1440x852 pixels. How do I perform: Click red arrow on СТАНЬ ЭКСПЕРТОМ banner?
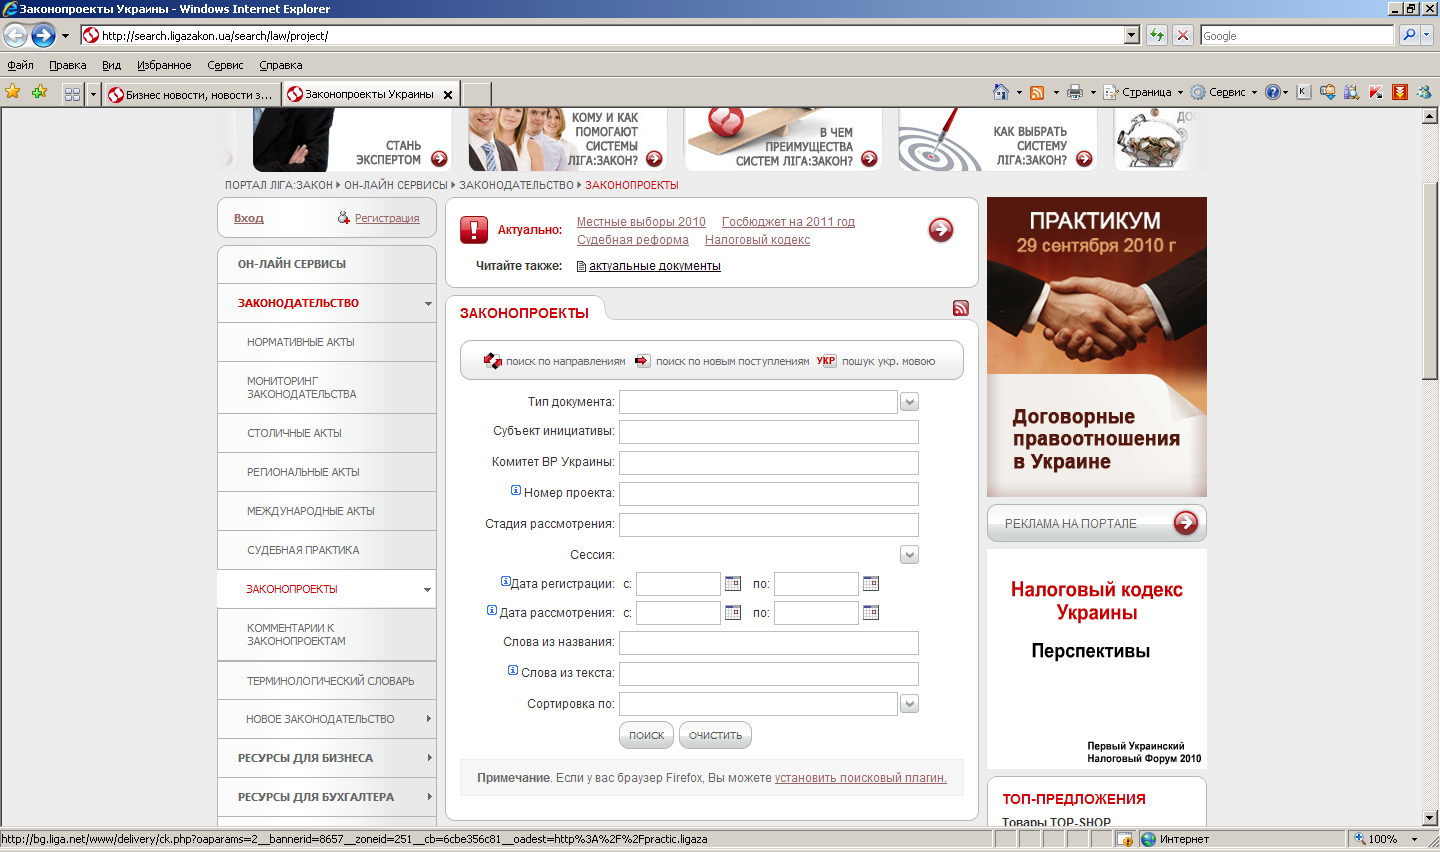click(439, 159)
